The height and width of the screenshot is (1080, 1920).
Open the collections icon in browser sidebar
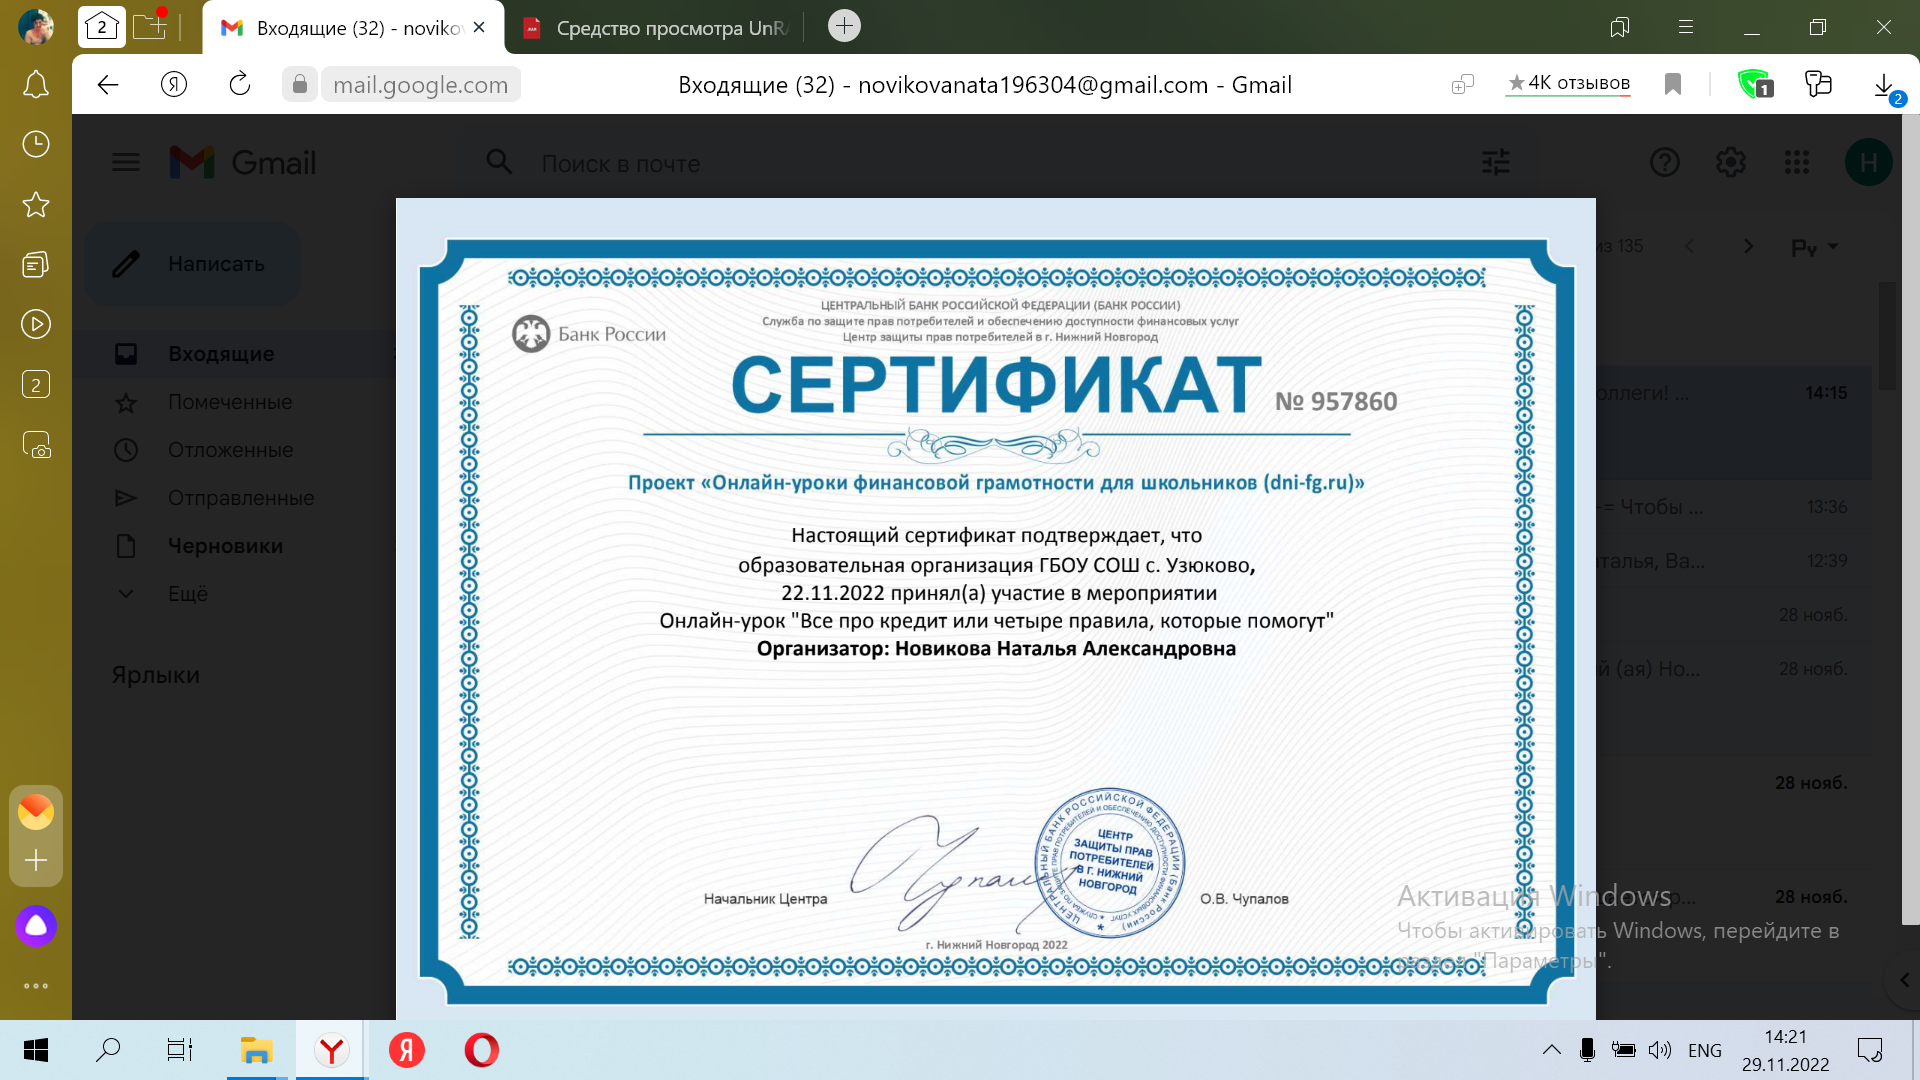coord(36,265)
